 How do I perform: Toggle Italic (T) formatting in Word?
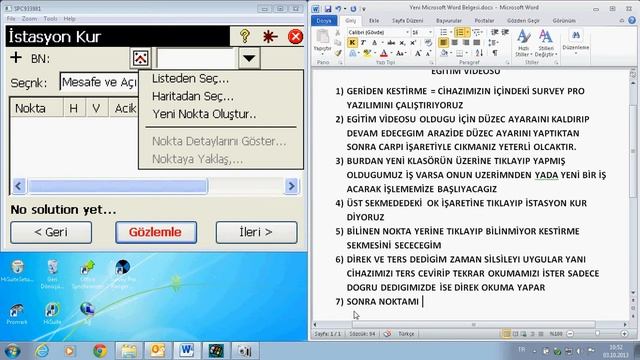(x=363, y=42)
